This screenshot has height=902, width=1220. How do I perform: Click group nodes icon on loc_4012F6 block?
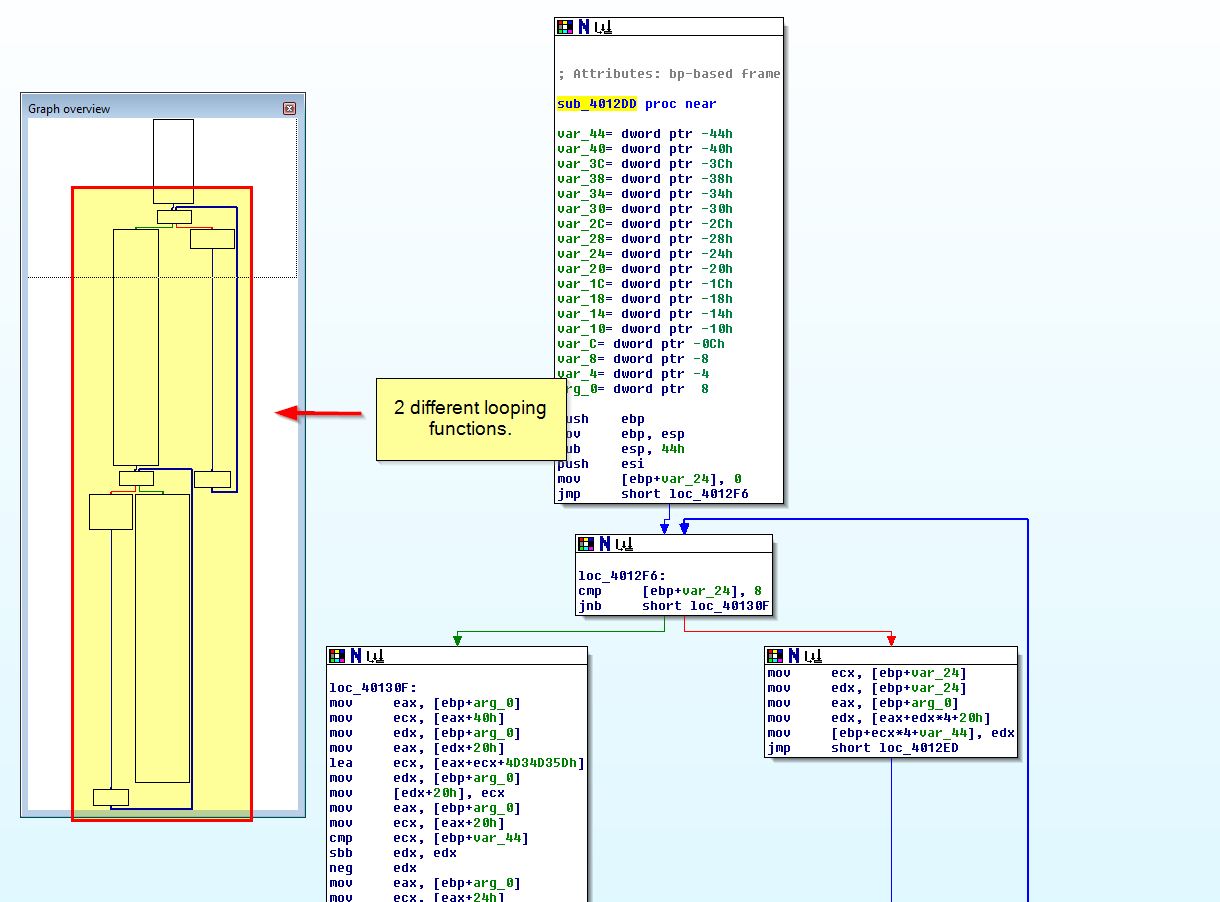click(x=623, y=544)
